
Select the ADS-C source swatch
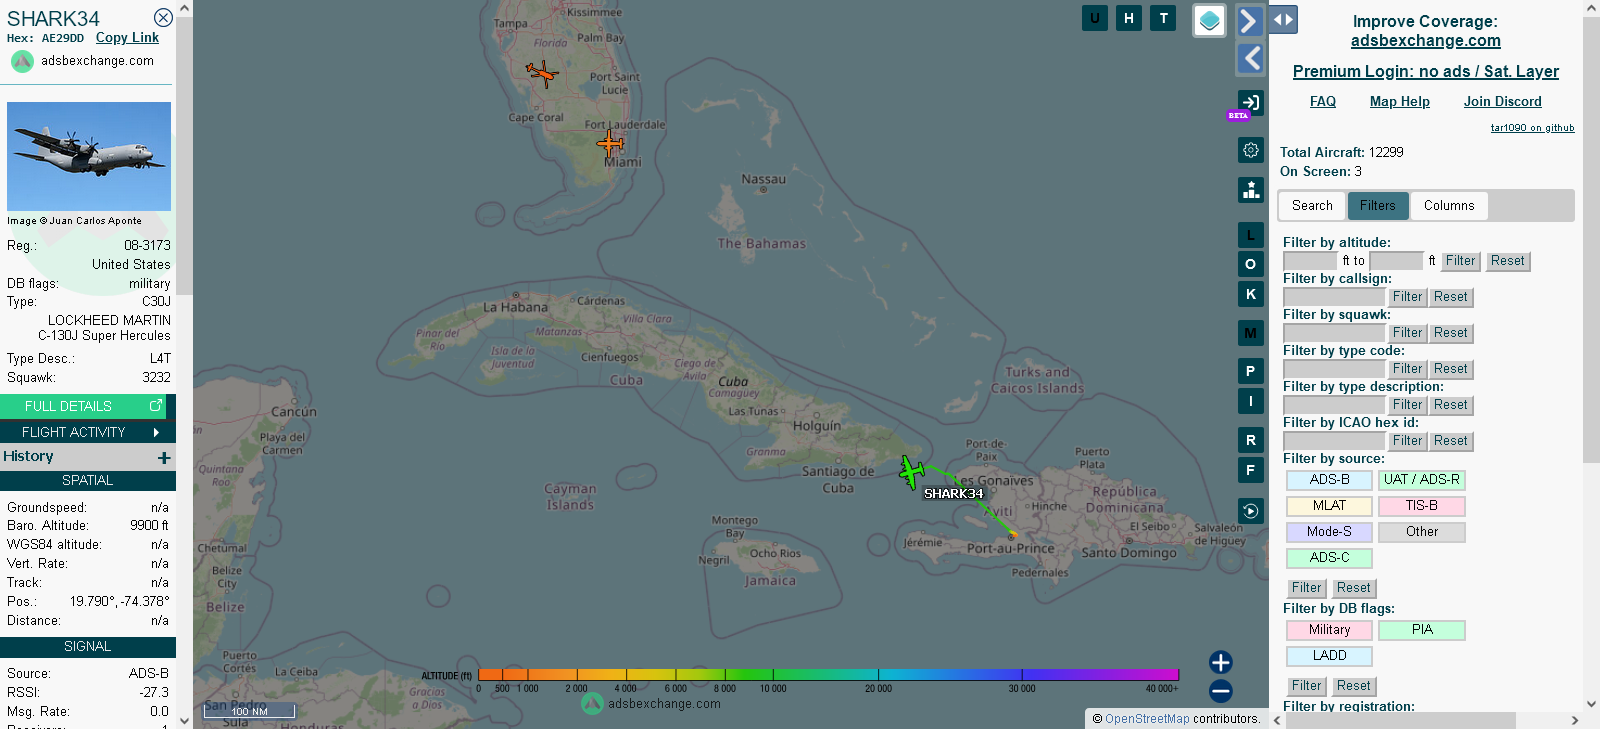point(1329,558)
